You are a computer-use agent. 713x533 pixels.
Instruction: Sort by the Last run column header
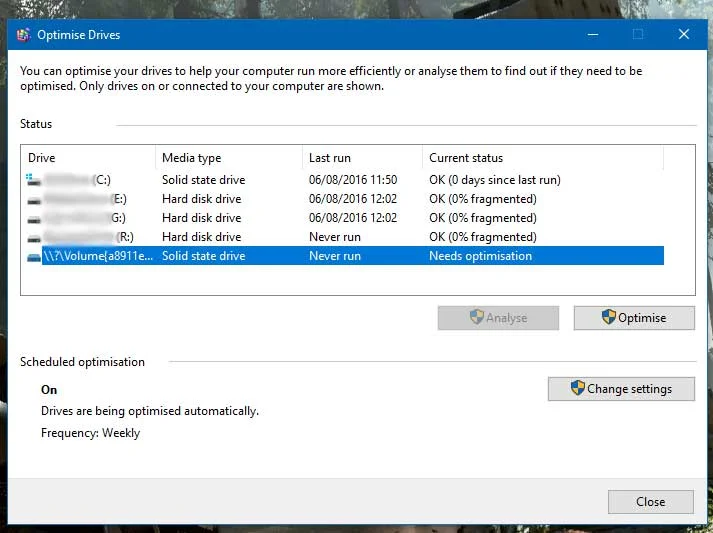[362, 158]
